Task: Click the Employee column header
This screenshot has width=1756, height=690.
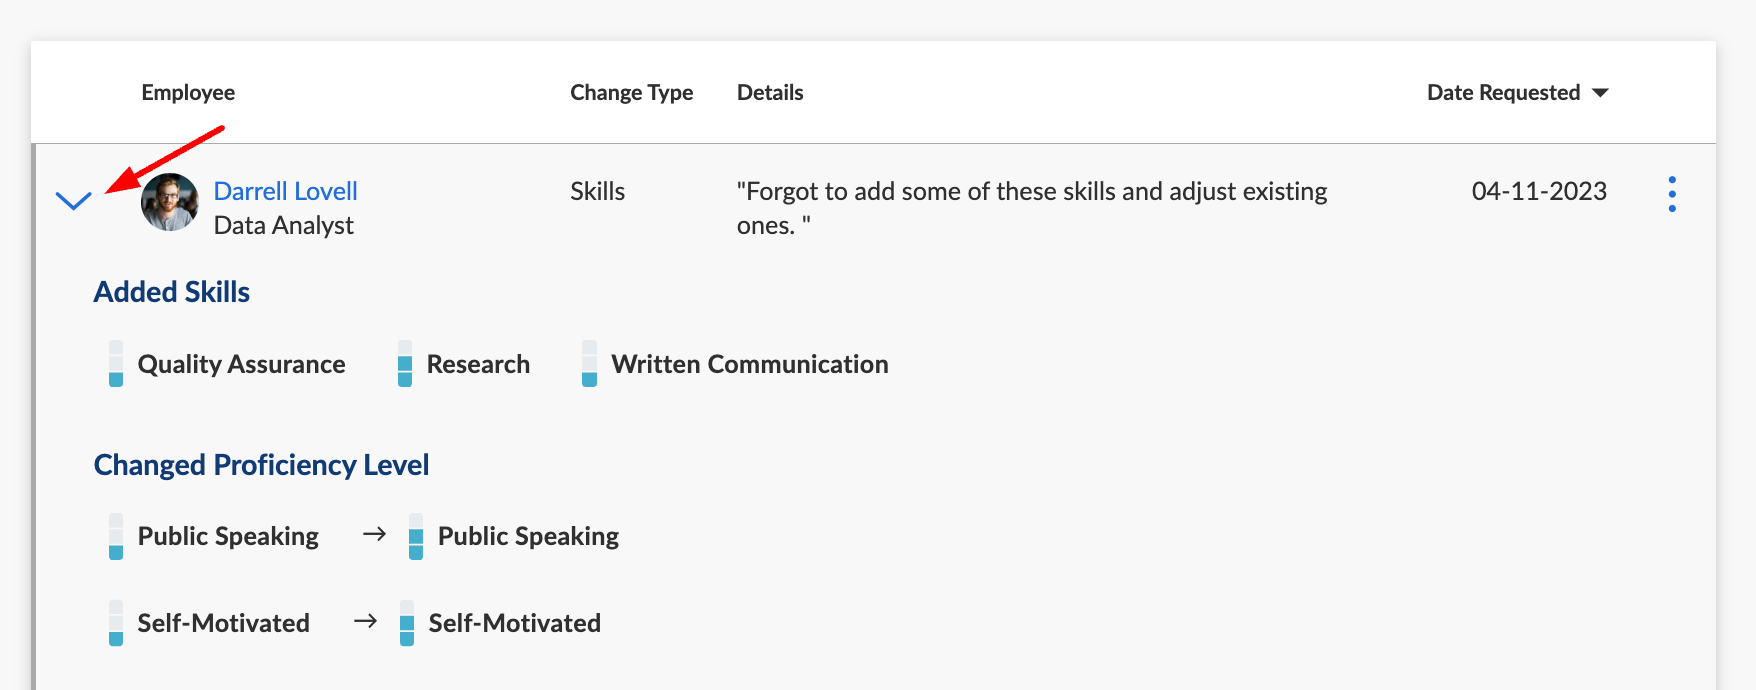Action: click(188, 93)
